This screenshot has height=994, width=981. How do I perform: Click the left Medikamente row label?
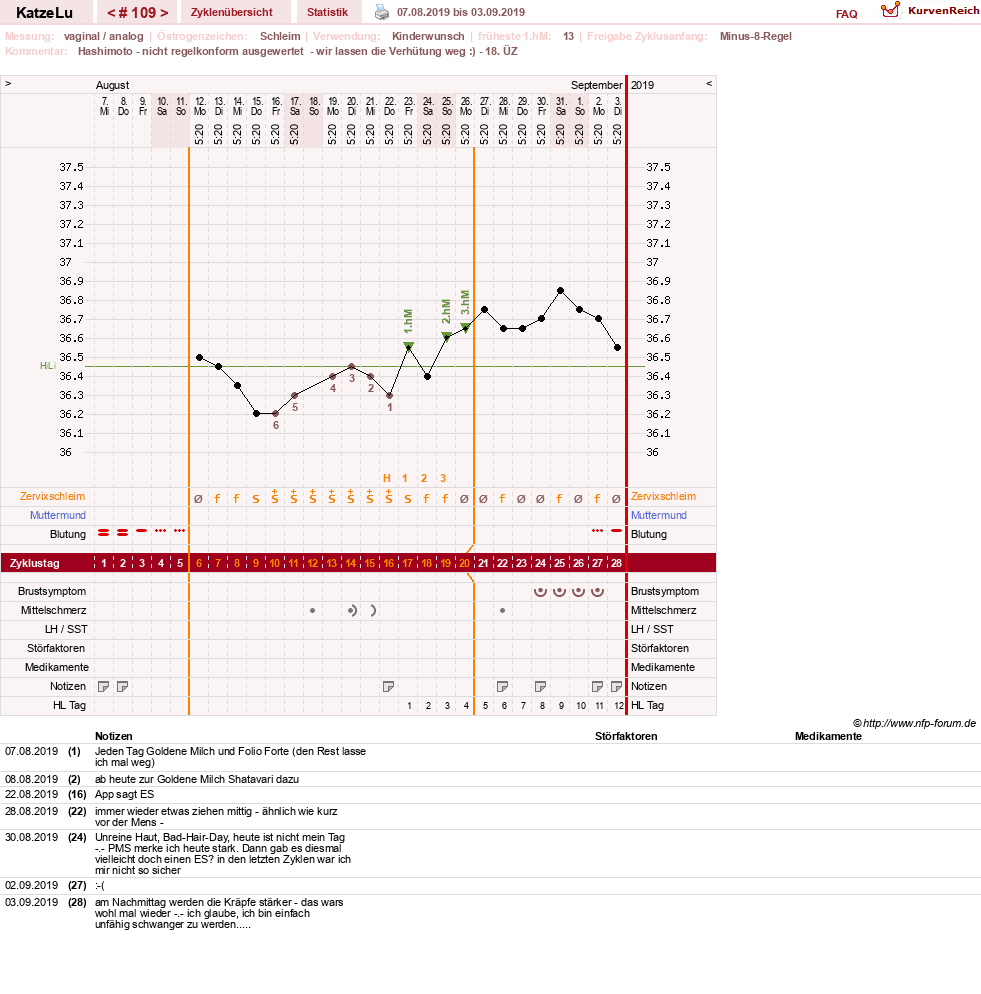[x=56, y=668]
